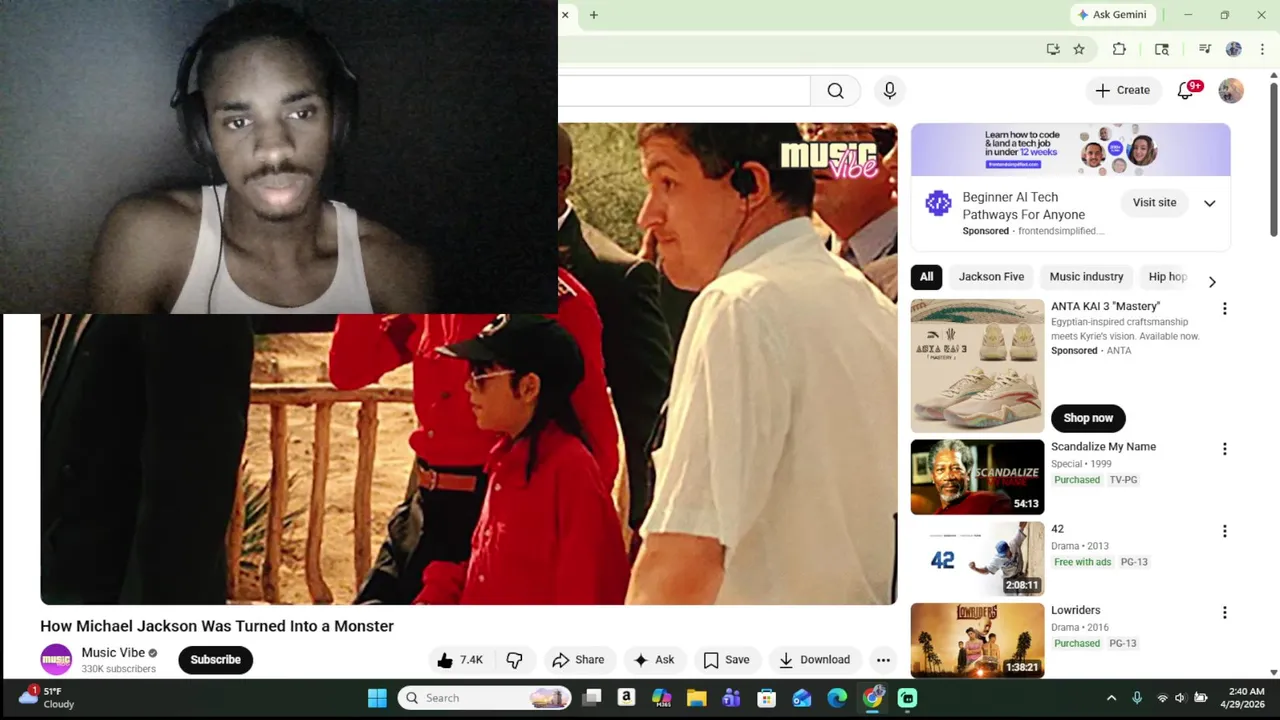
Task: Open Microsoft Store on taskbar
Action: click(766, 698)
